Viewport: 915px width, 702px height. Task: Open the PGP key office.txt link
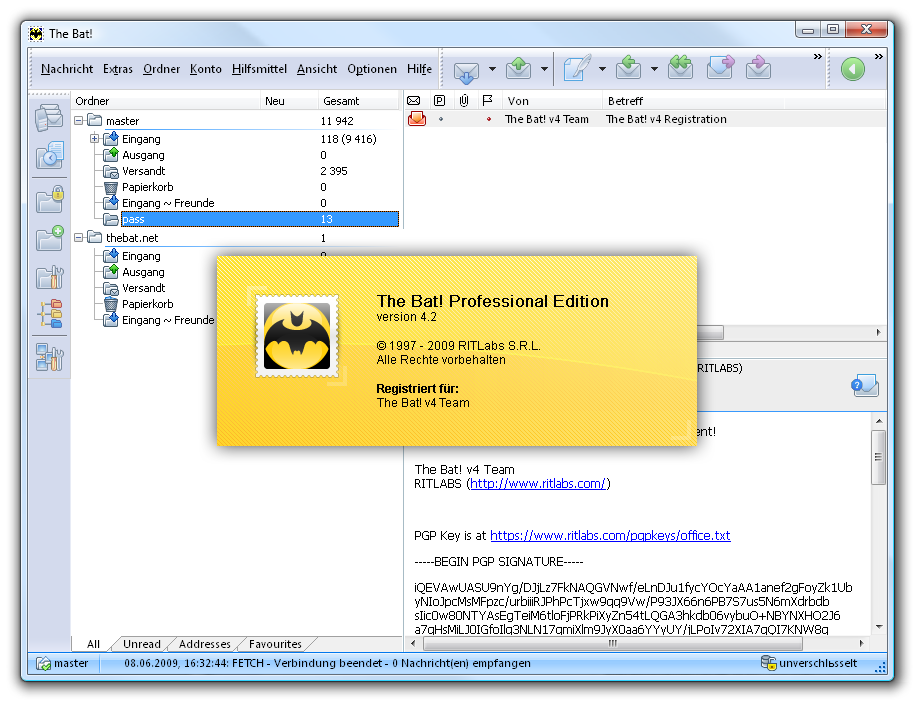(610, 536)
